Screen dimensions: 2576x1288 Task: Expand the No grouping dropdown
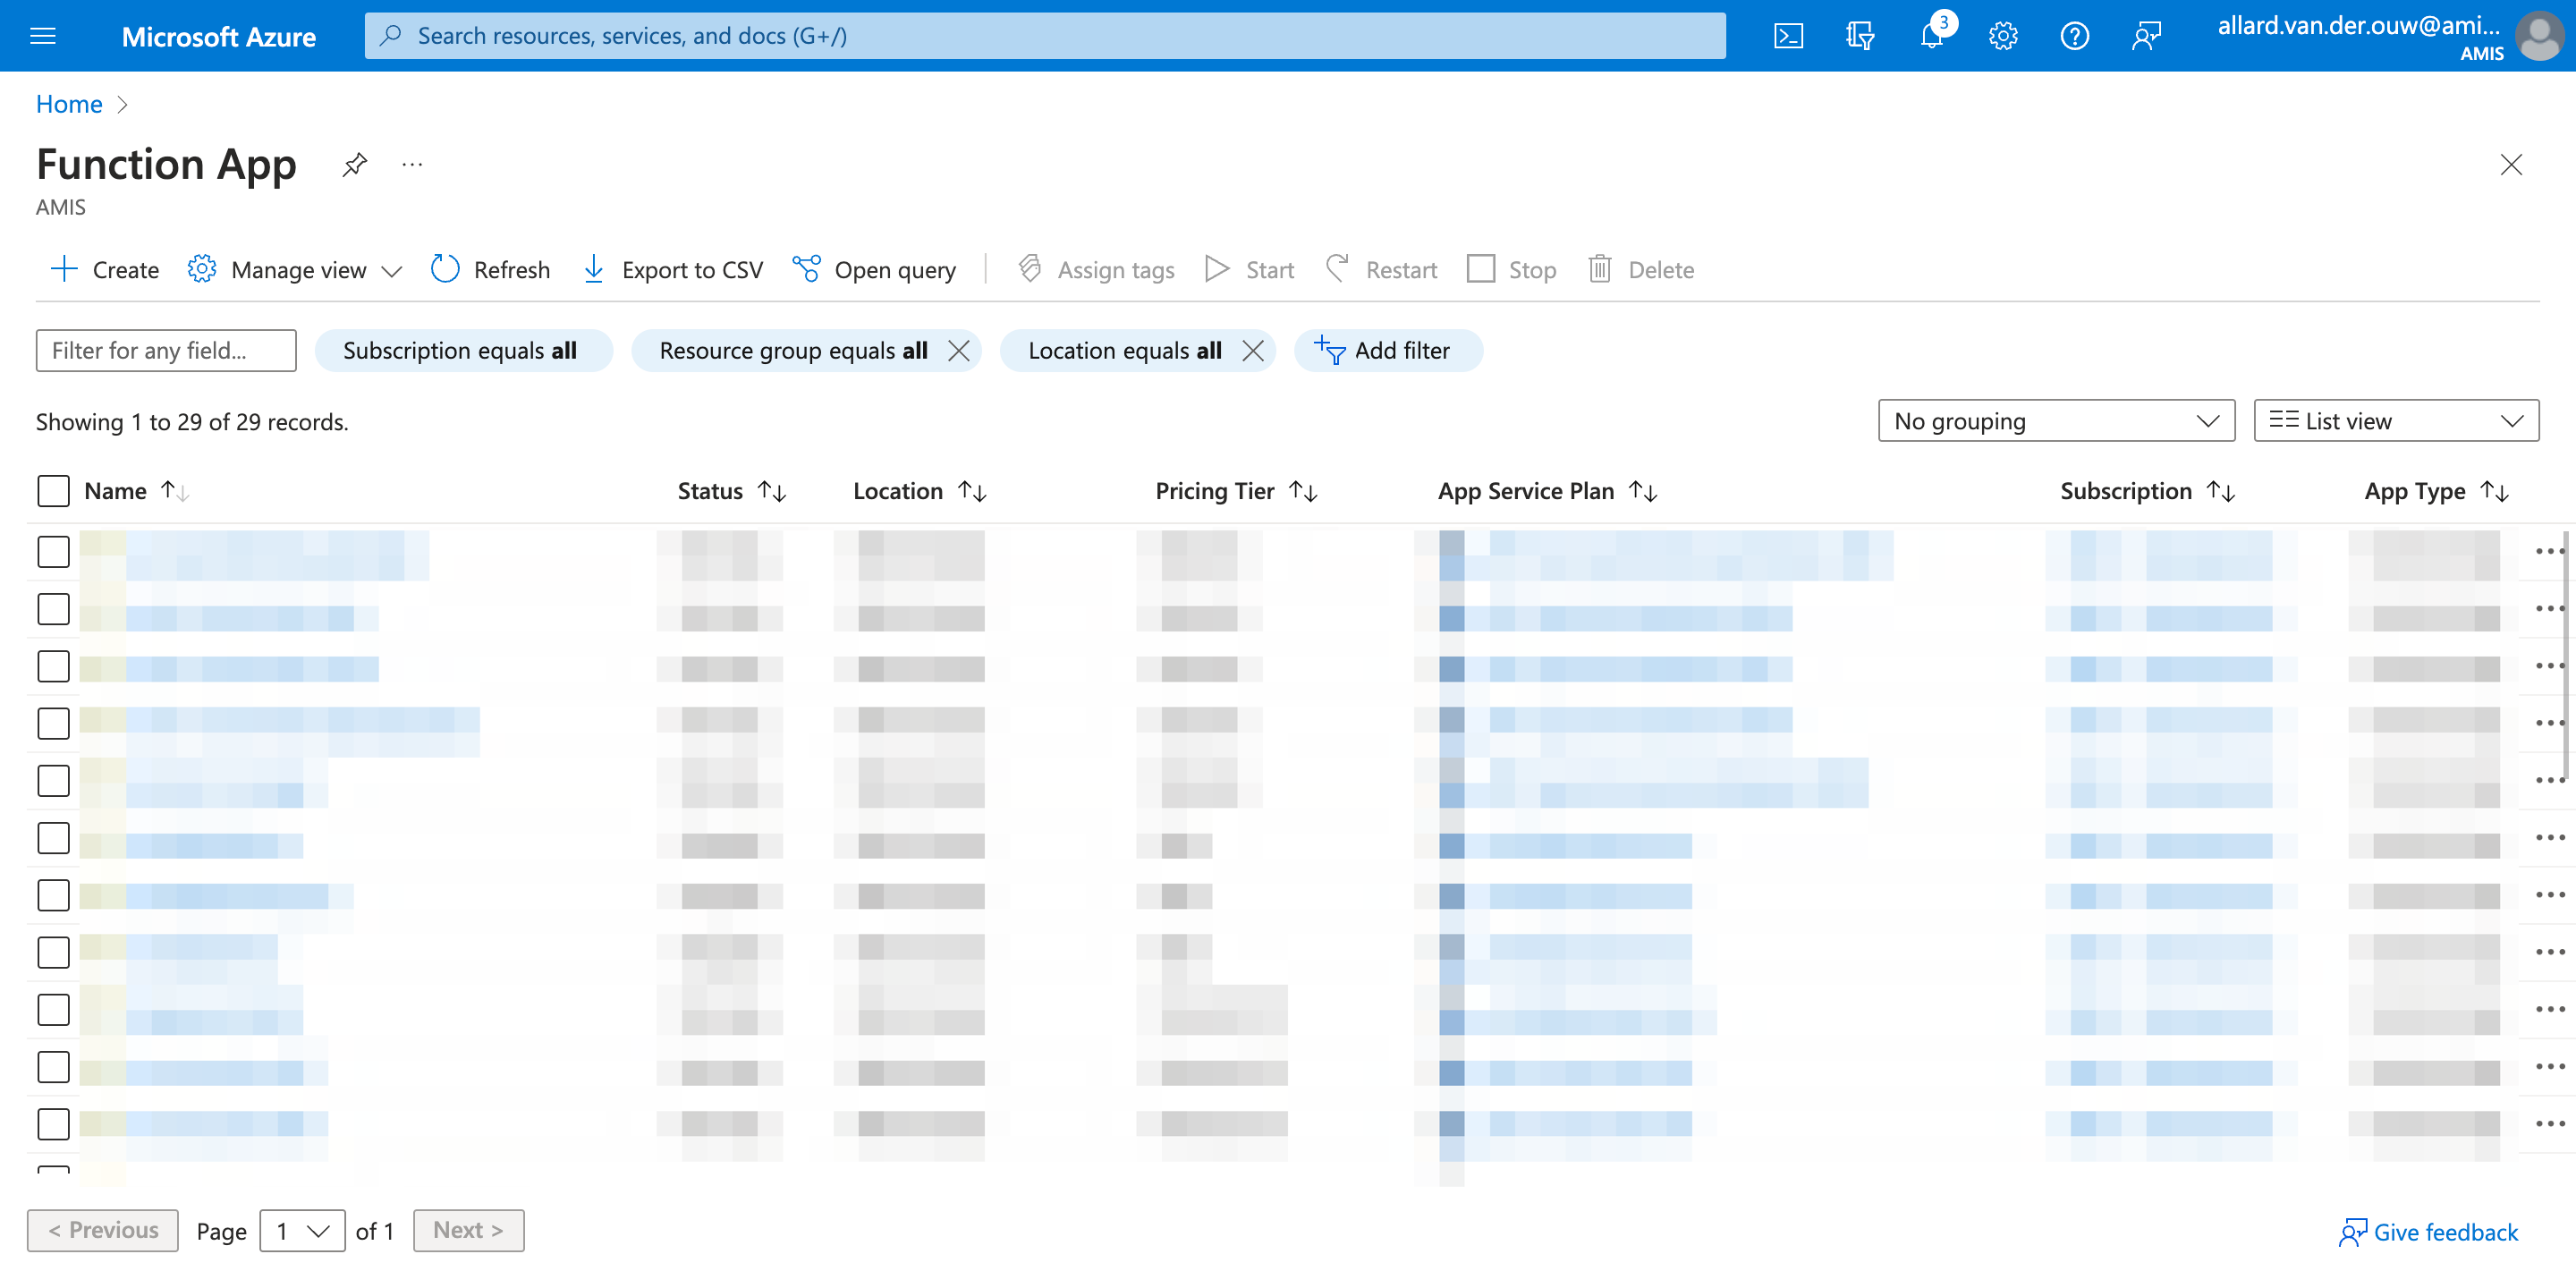(x=2055, y=421)
